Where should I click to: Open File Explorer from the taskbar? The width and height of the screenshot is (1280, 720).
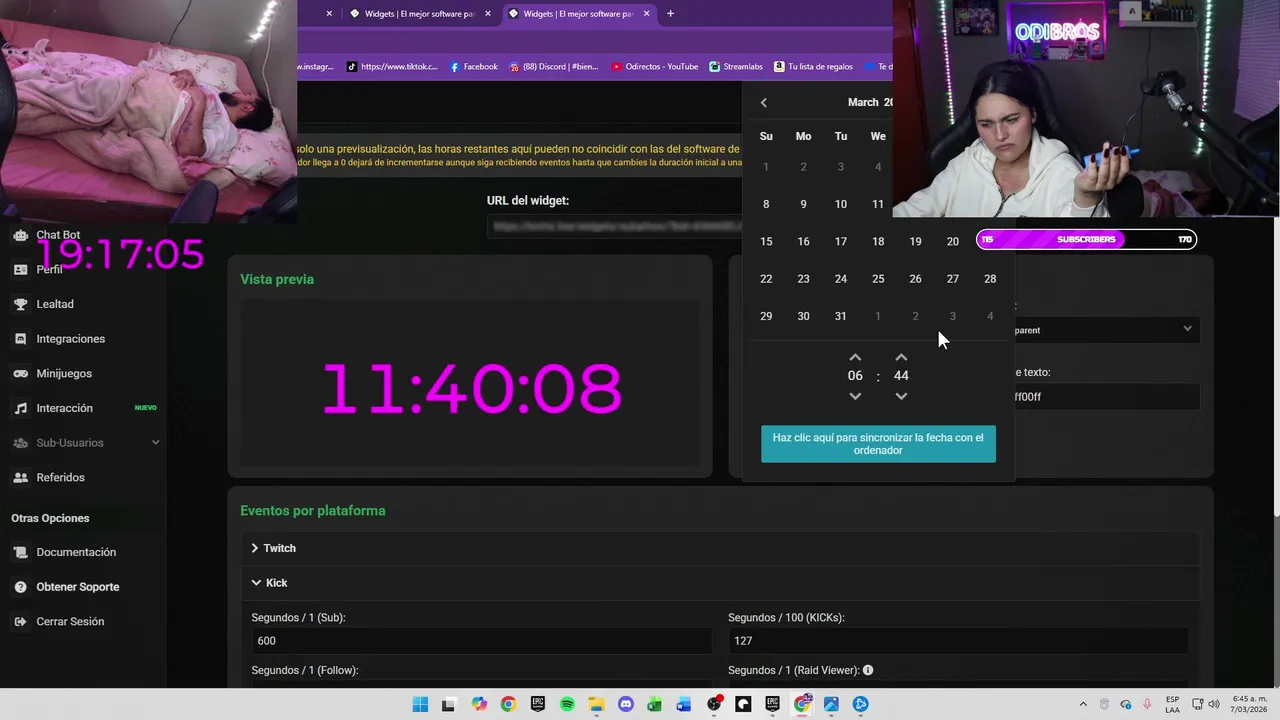tap(596, 704)
